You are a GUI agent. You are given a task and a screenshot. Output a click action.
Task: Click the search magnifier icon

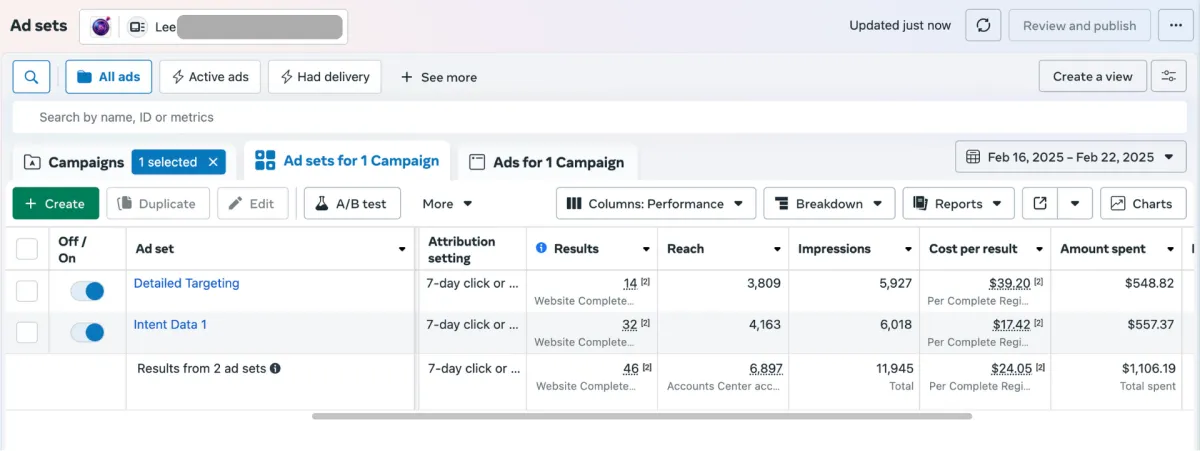click(x=32, y=77)
